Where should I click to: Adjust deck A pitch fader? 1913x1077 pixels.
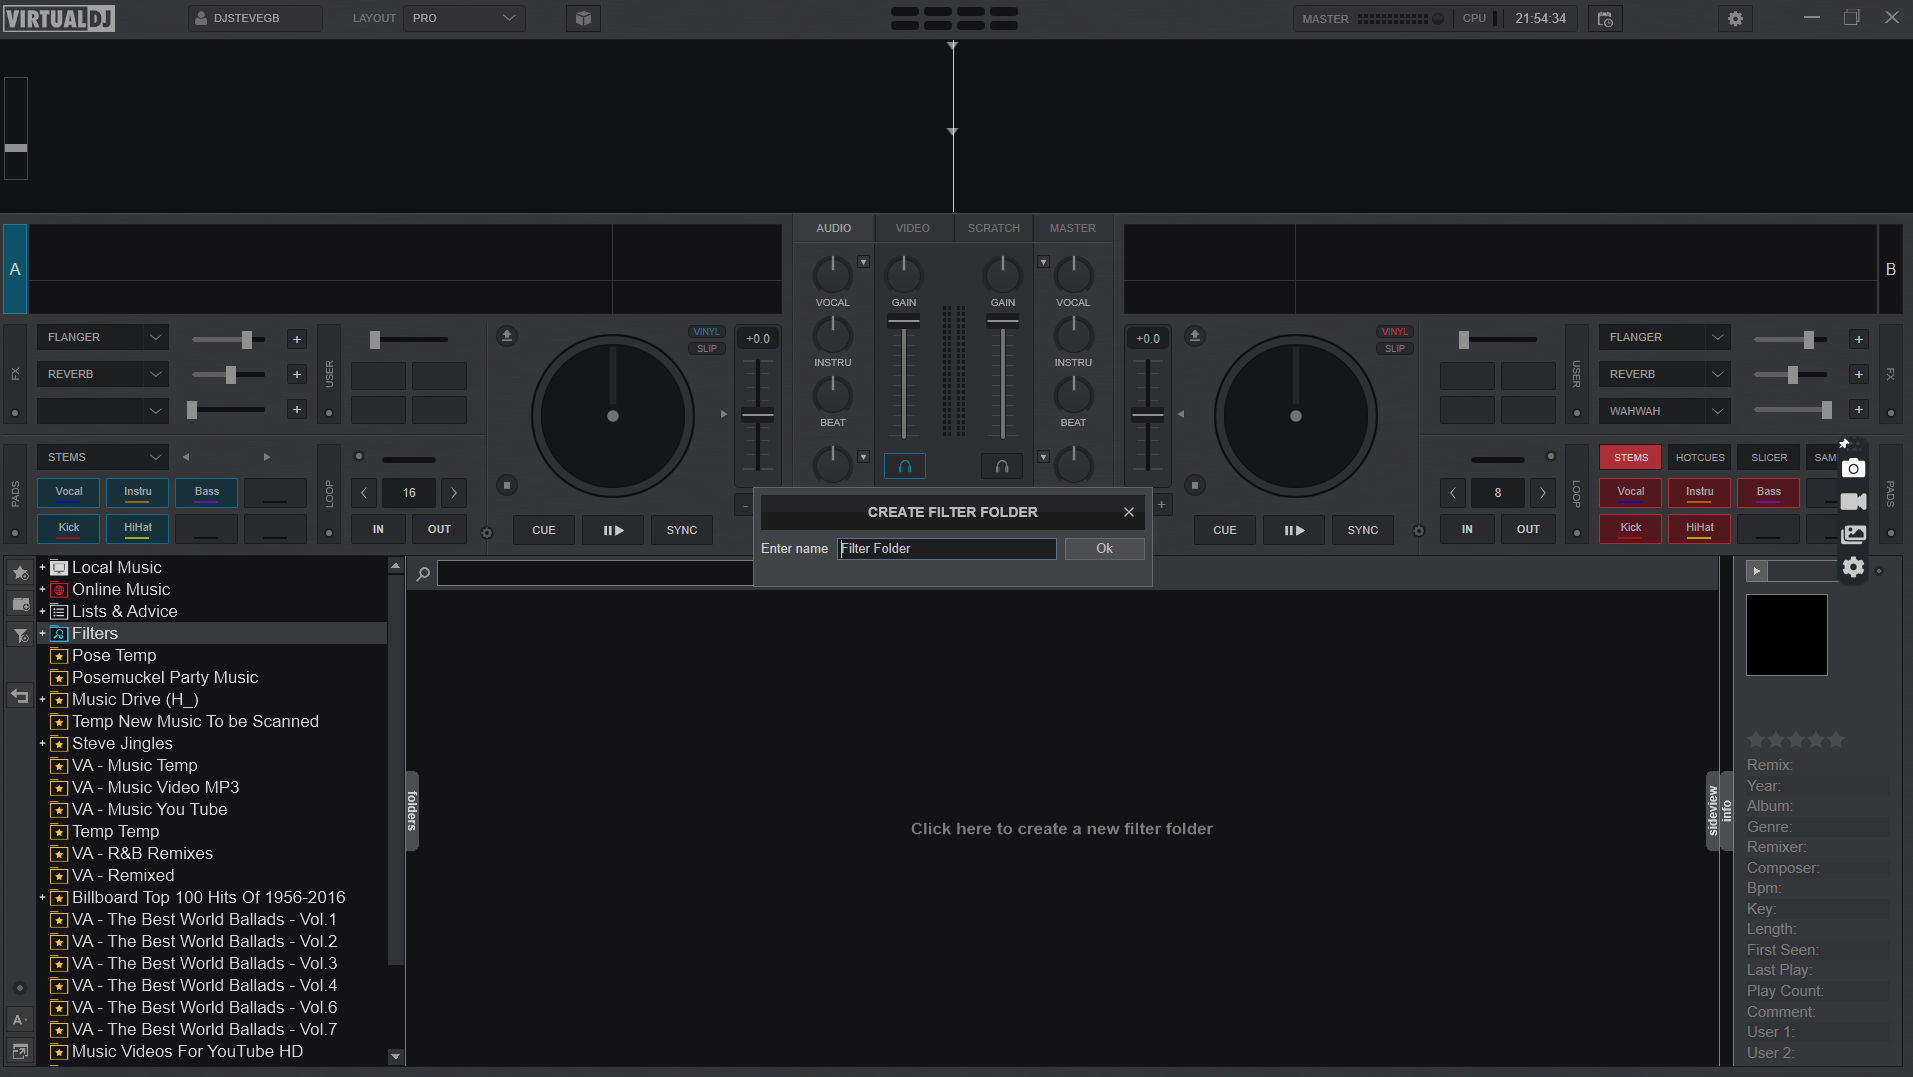click(x=758, y=415)
